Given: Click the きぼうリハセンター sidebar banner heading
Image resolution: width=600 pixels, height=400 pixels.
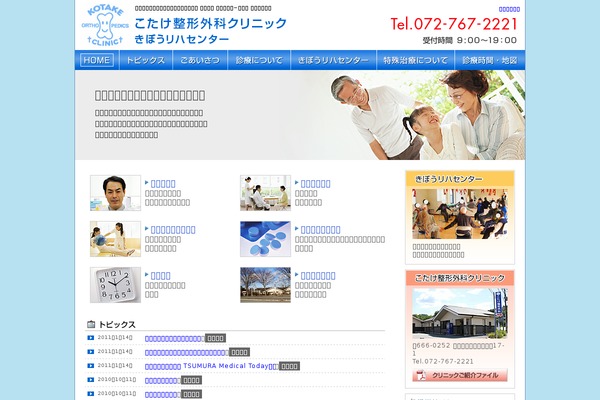Looking at the screenshot, I should (460, 179).
